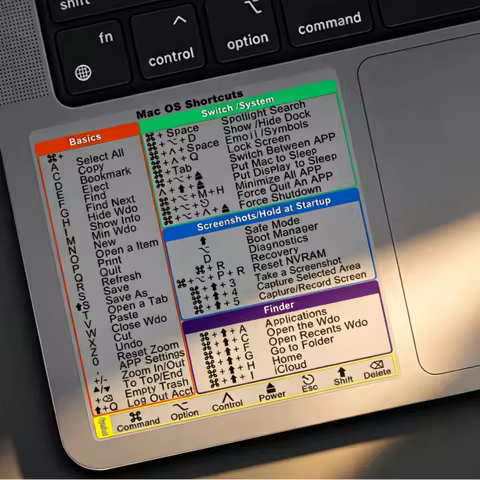Click the option keyboard key
The height and width of the screenshot is (480, 480).
point(243,31)
